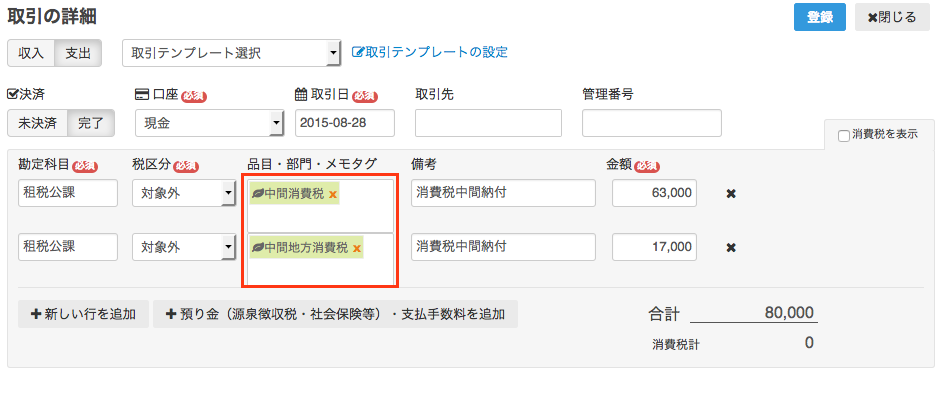The height and width of the screenshot is (396, 942).
Task: Open the 現金 account dropdown
Action: 209,123
